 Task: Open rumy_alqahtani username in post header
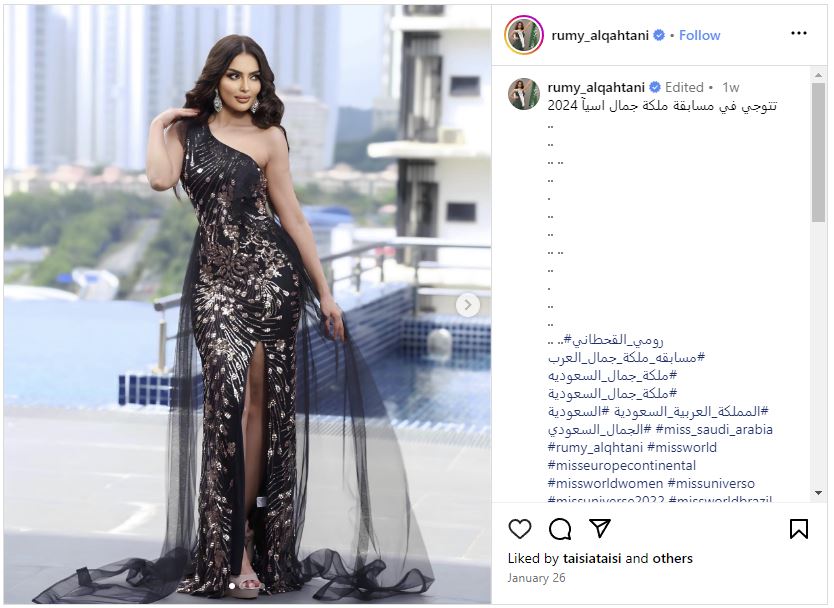[600, 35]
